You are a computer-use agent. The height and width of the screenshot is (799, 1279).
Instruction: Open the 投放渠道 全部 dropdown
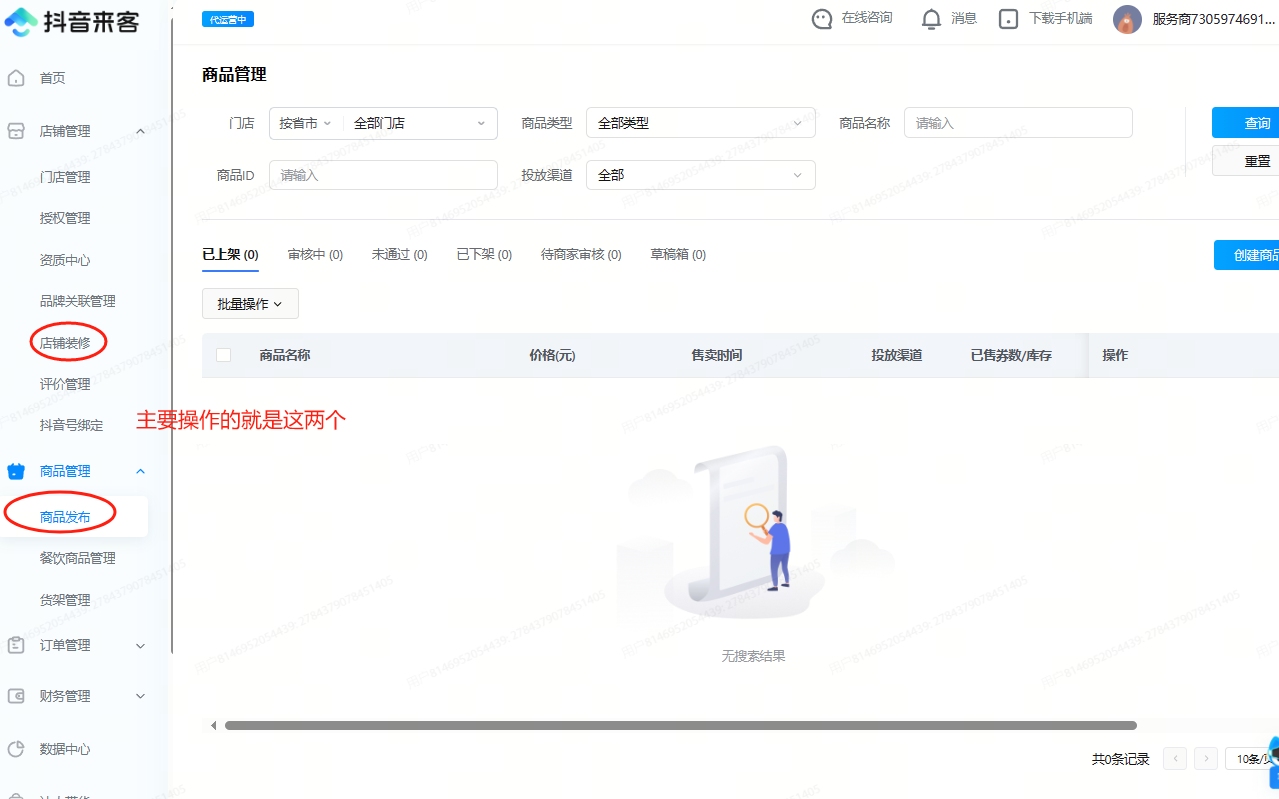pyautogui.click(x=700, y=175)
